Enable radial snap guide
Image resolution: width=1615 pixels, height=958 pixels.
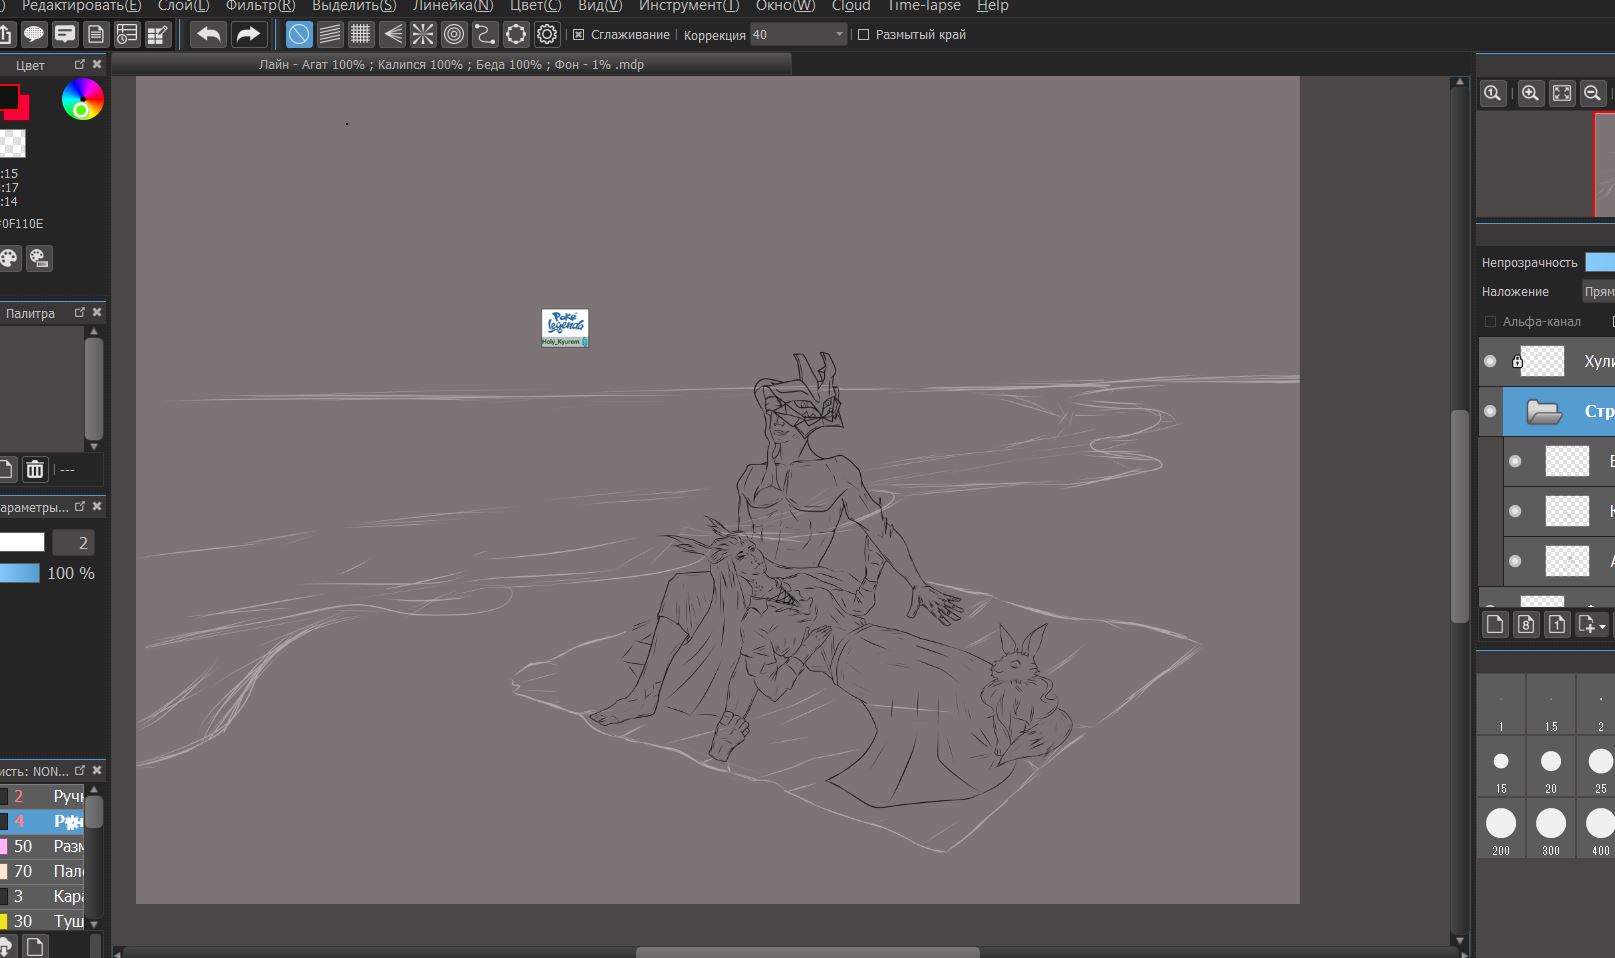coord(423,35)
